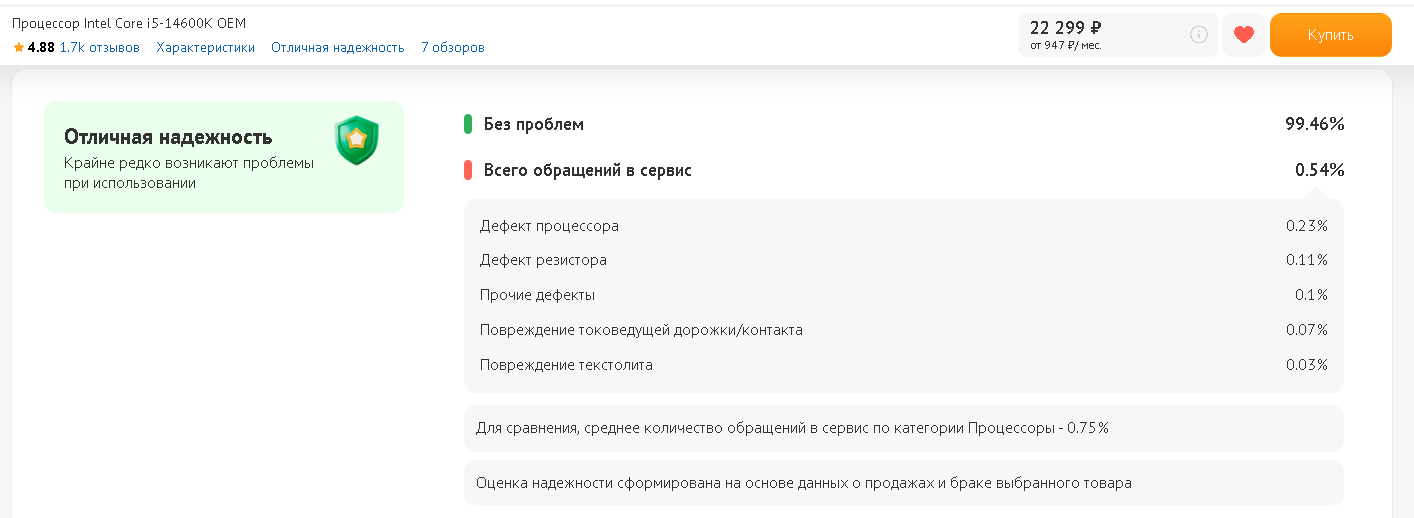Click 'от 947 ₽/мес.' installment text

[x=1066, y=45]
